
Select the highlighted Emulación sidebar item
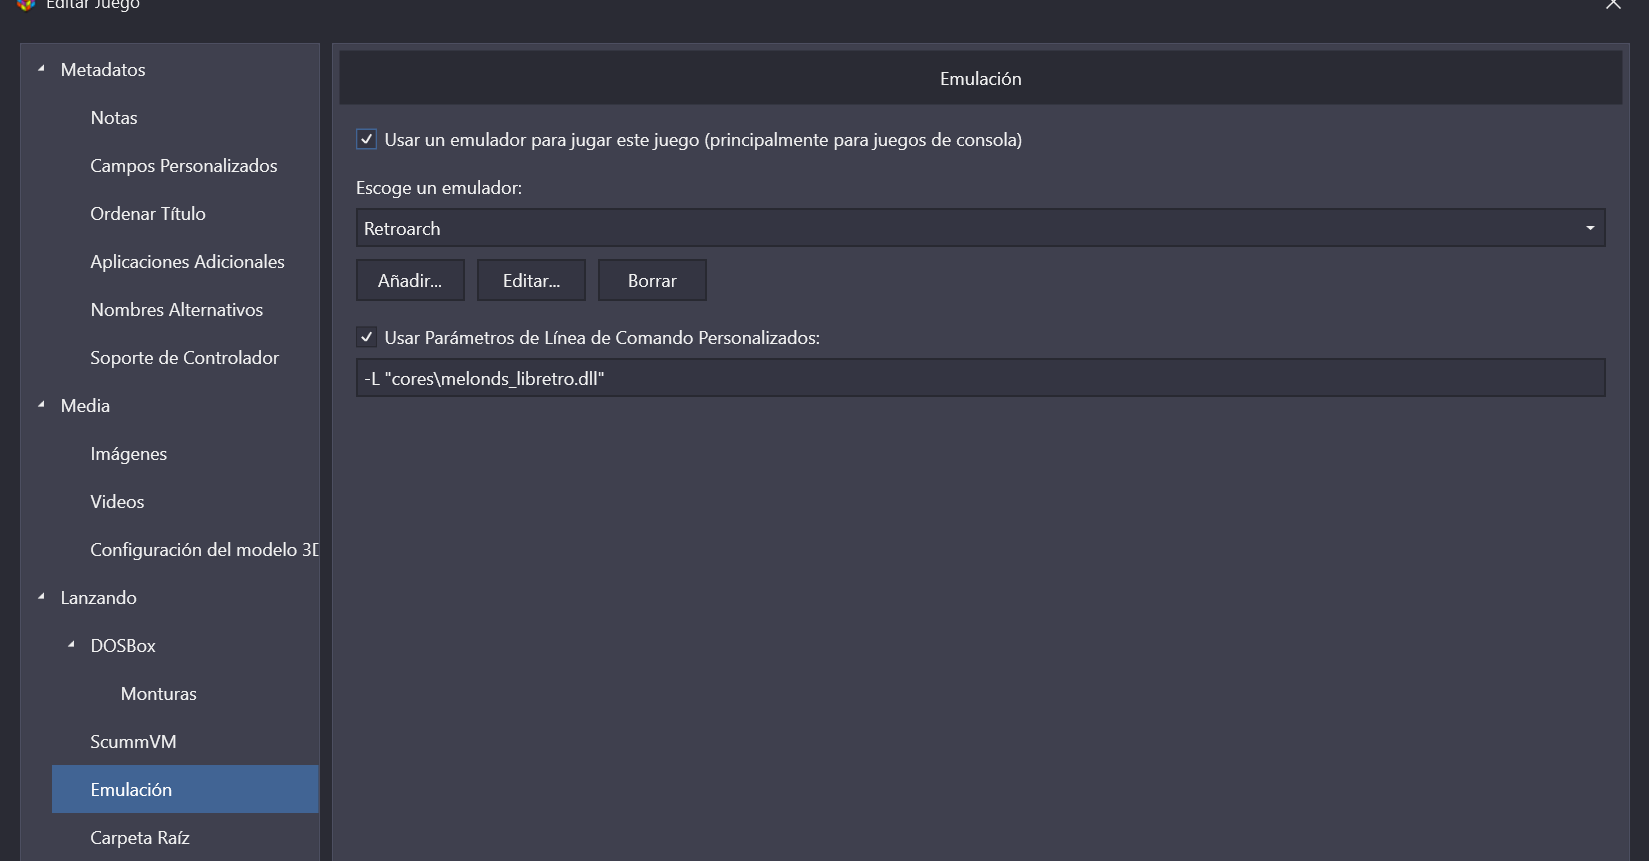185,789
